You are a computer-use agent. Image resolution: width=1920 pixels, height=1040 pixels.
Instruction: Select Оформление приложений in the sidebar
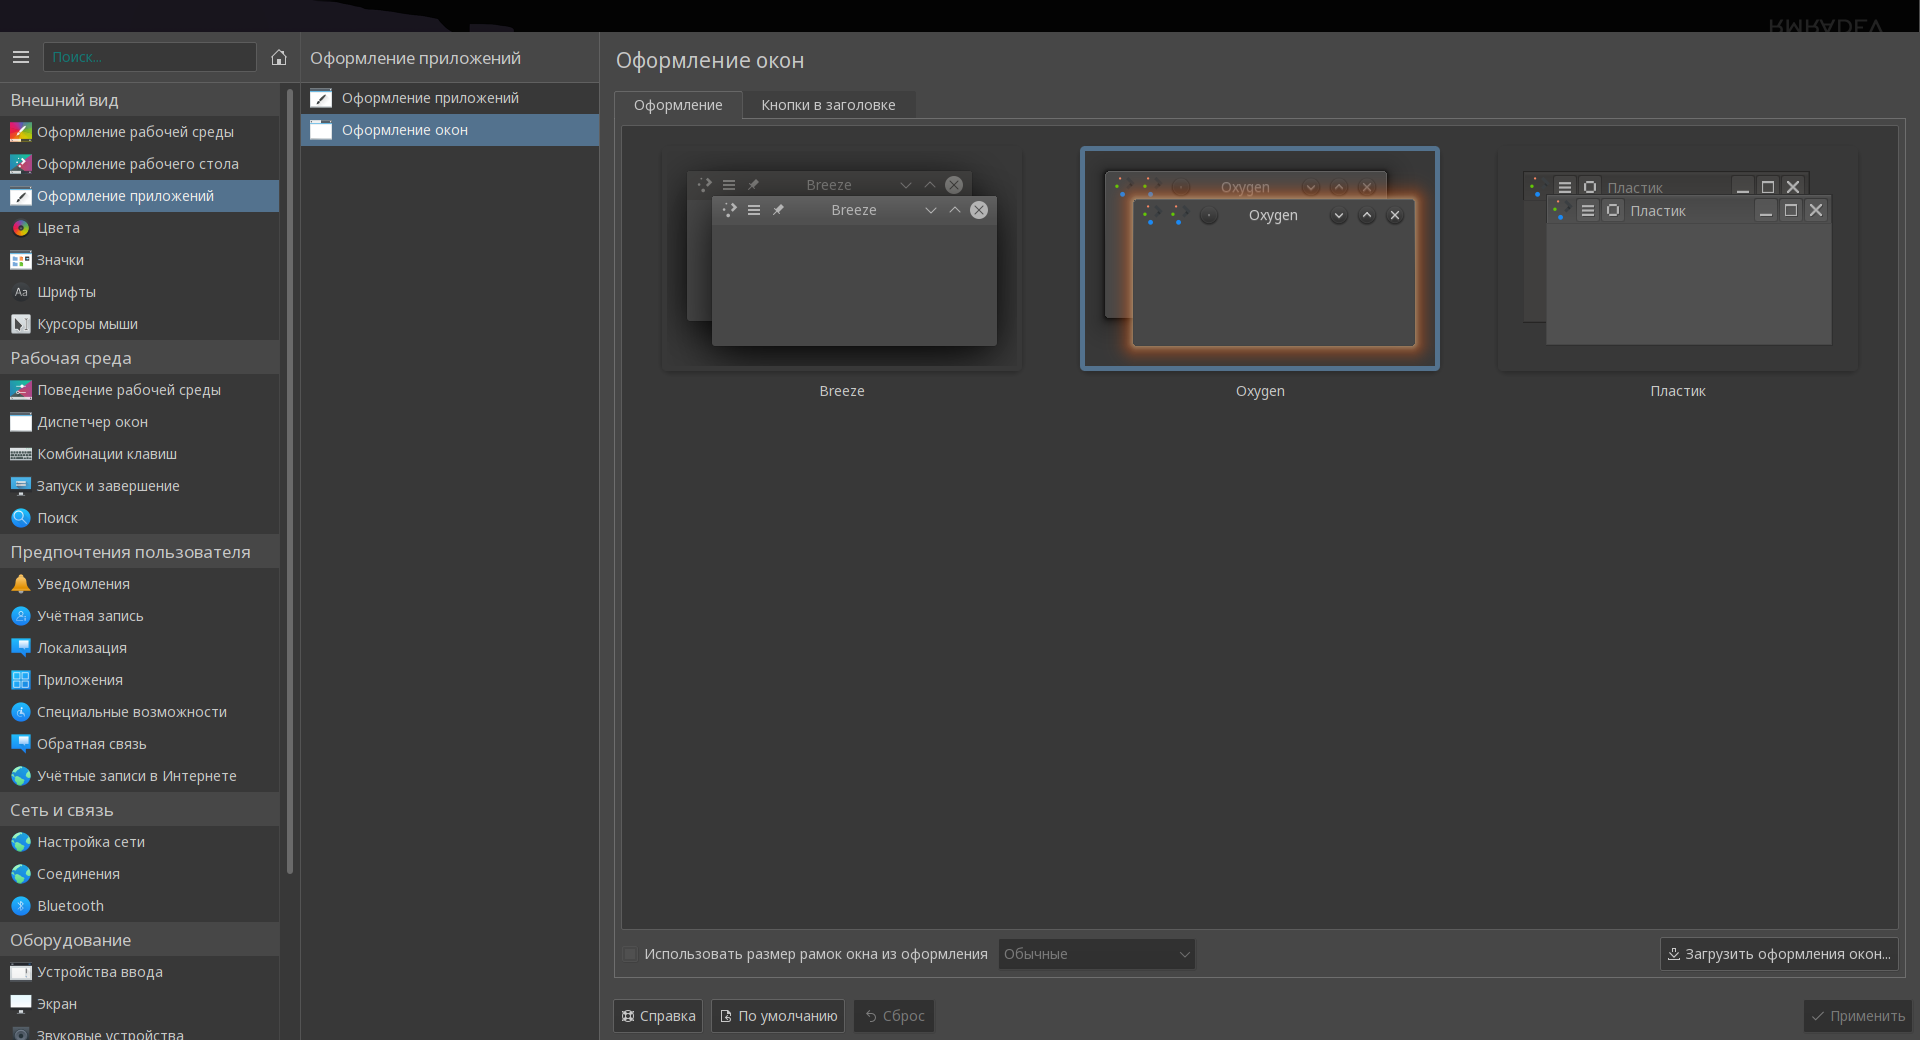tap(139, 196)
